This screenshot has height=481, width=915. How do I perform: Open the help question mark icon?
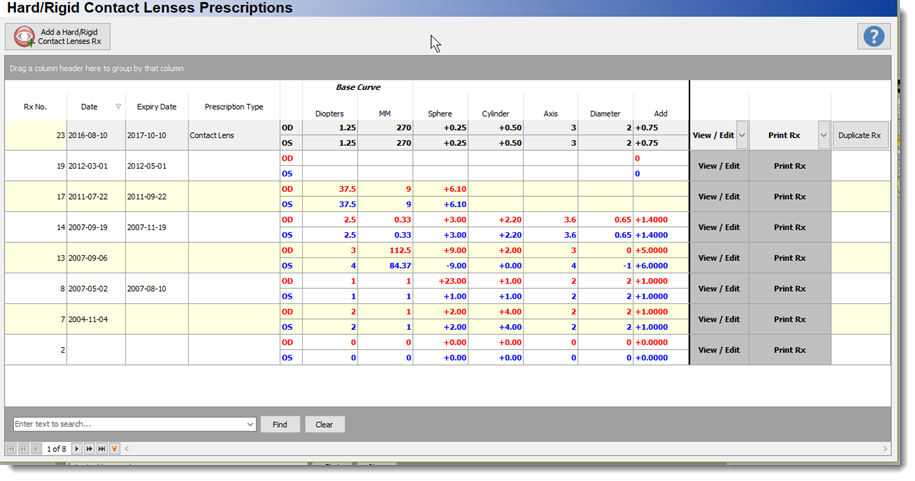tap(874, 37)
